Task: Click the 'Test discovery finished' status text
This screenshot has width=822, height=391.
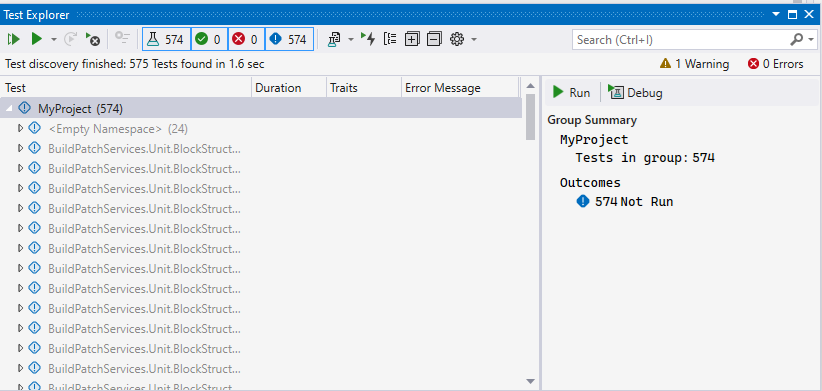Action: pos(135,64)
